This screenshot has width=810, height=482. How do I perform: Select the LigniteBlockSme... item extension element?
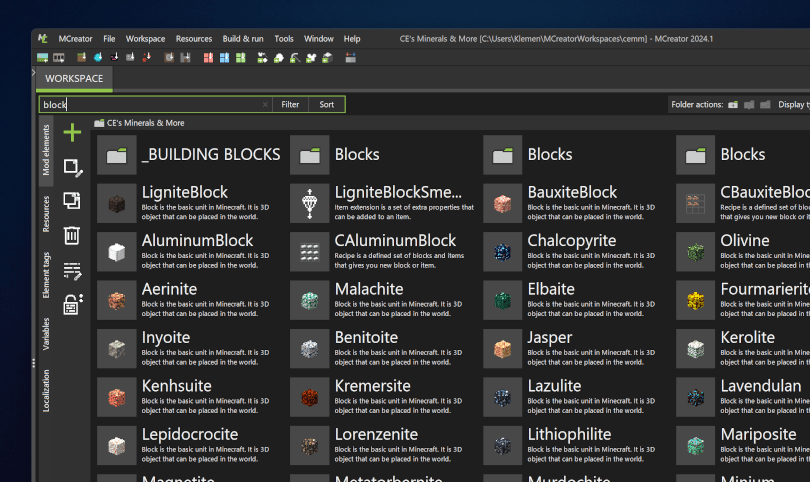(x=383, y=204)
